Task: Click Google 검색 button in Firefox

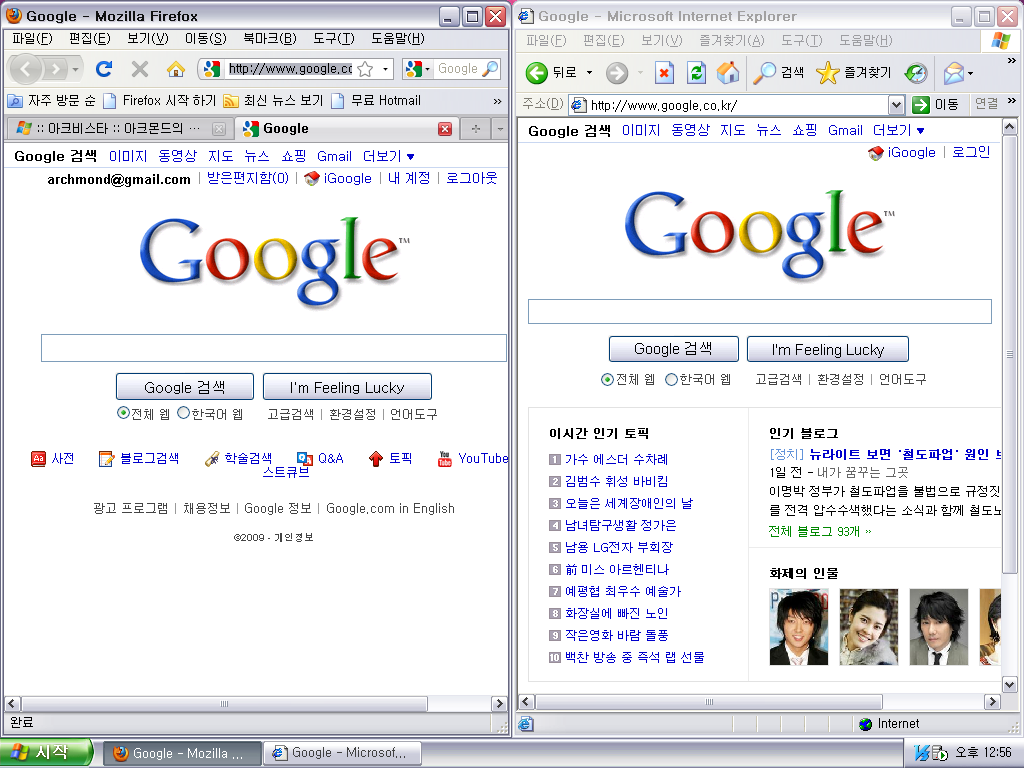Action: [185, 387]
